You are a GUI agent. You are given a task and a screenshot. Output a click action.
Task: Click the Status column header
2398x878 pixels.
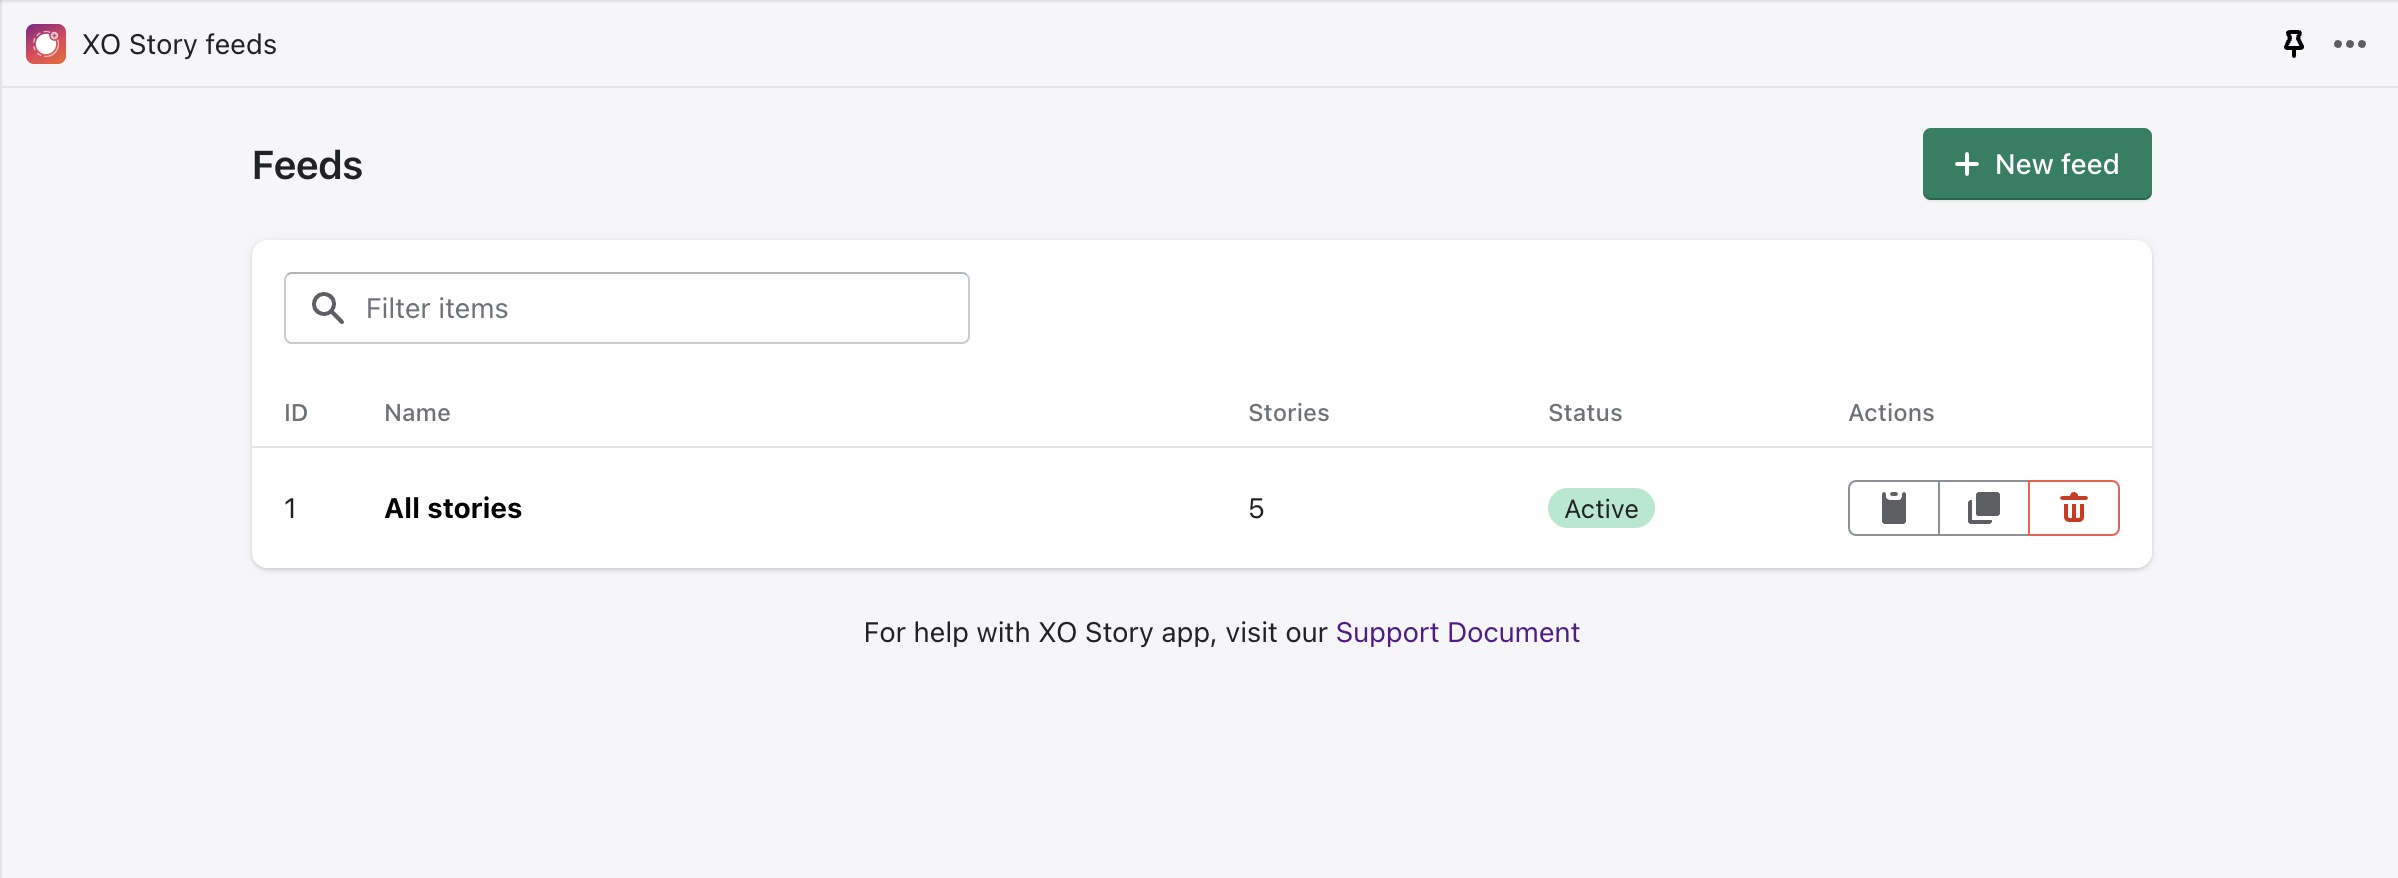tap(1585, 413)
